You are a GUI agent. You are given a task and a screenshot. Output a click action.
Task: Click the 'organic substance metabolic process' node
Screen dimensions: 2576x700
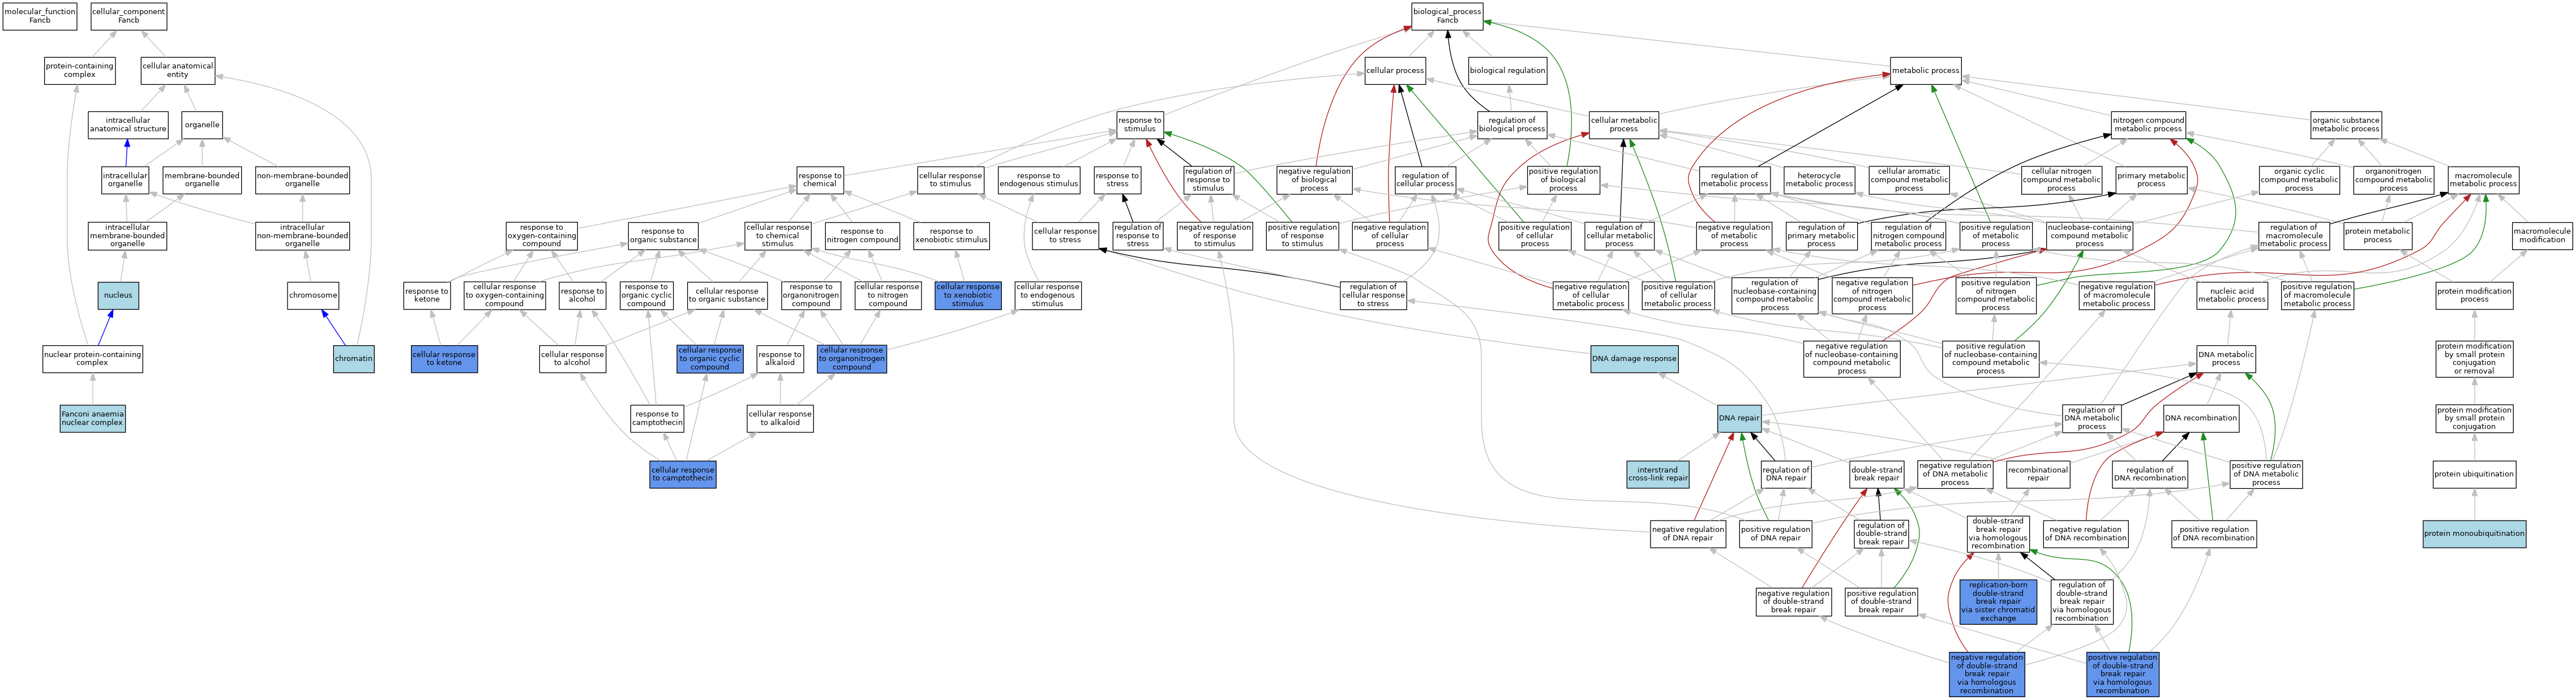[2345, 125]
